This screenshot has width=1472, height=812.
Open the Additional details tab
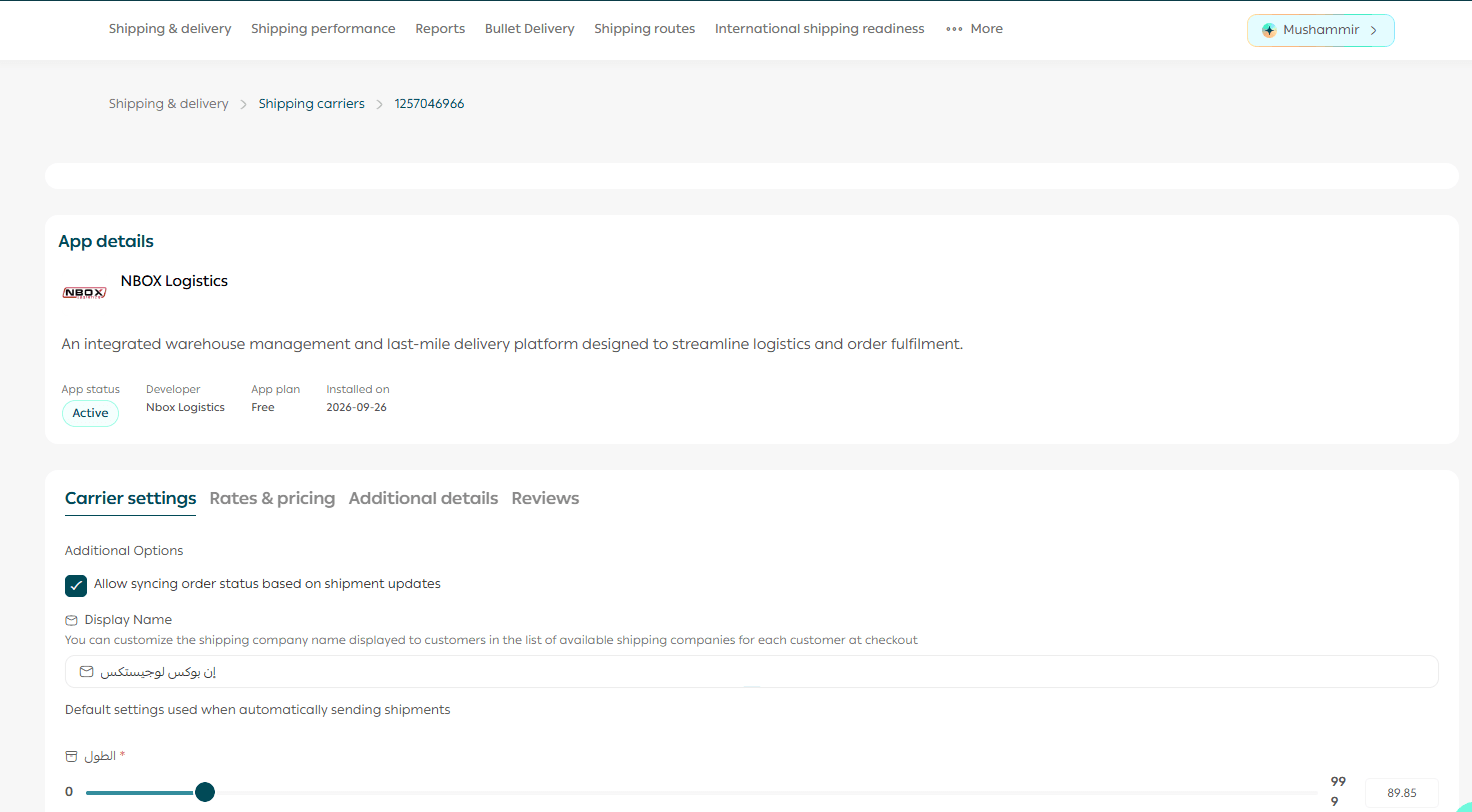(x=423, y=498)
